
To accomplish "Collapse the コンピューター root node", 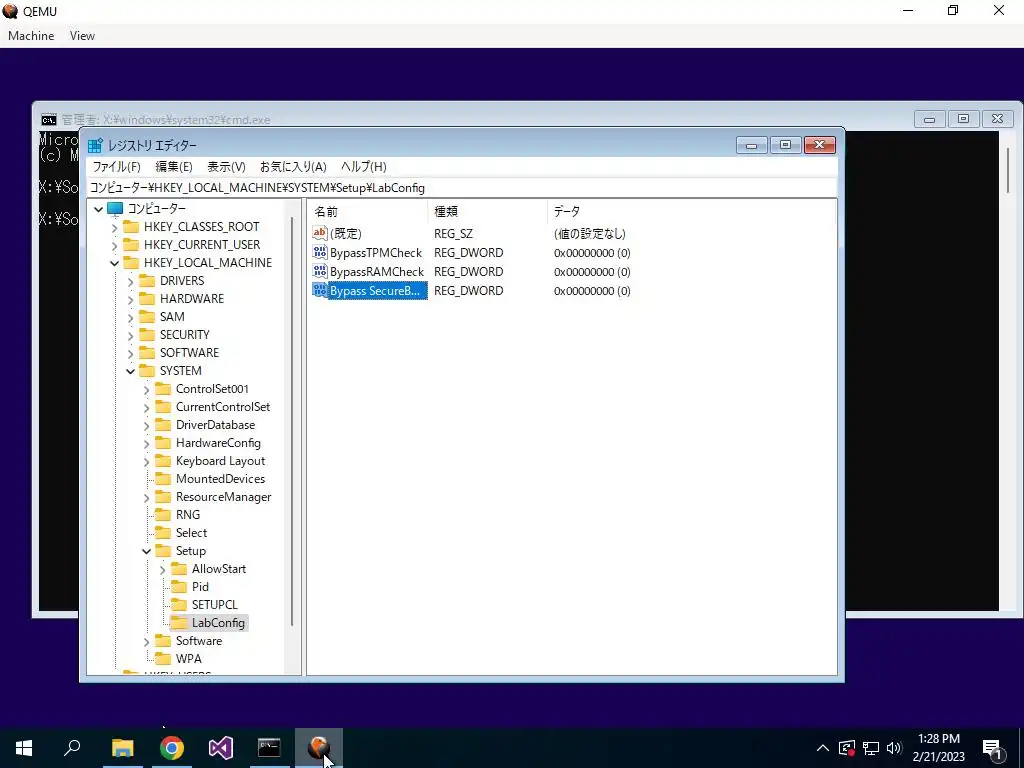I will tap(99, 209).
